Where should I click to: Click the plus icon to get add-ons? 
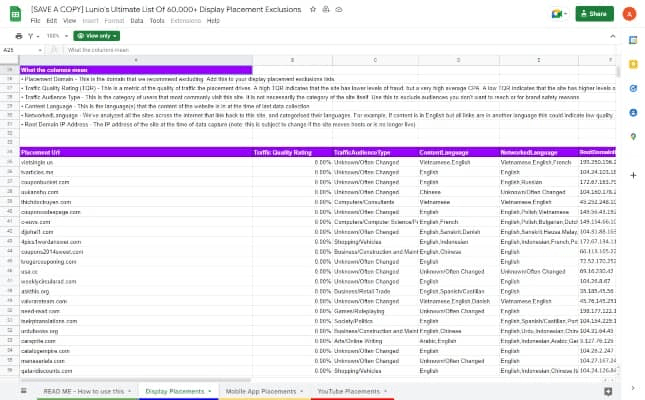click(x=633, y=175)
